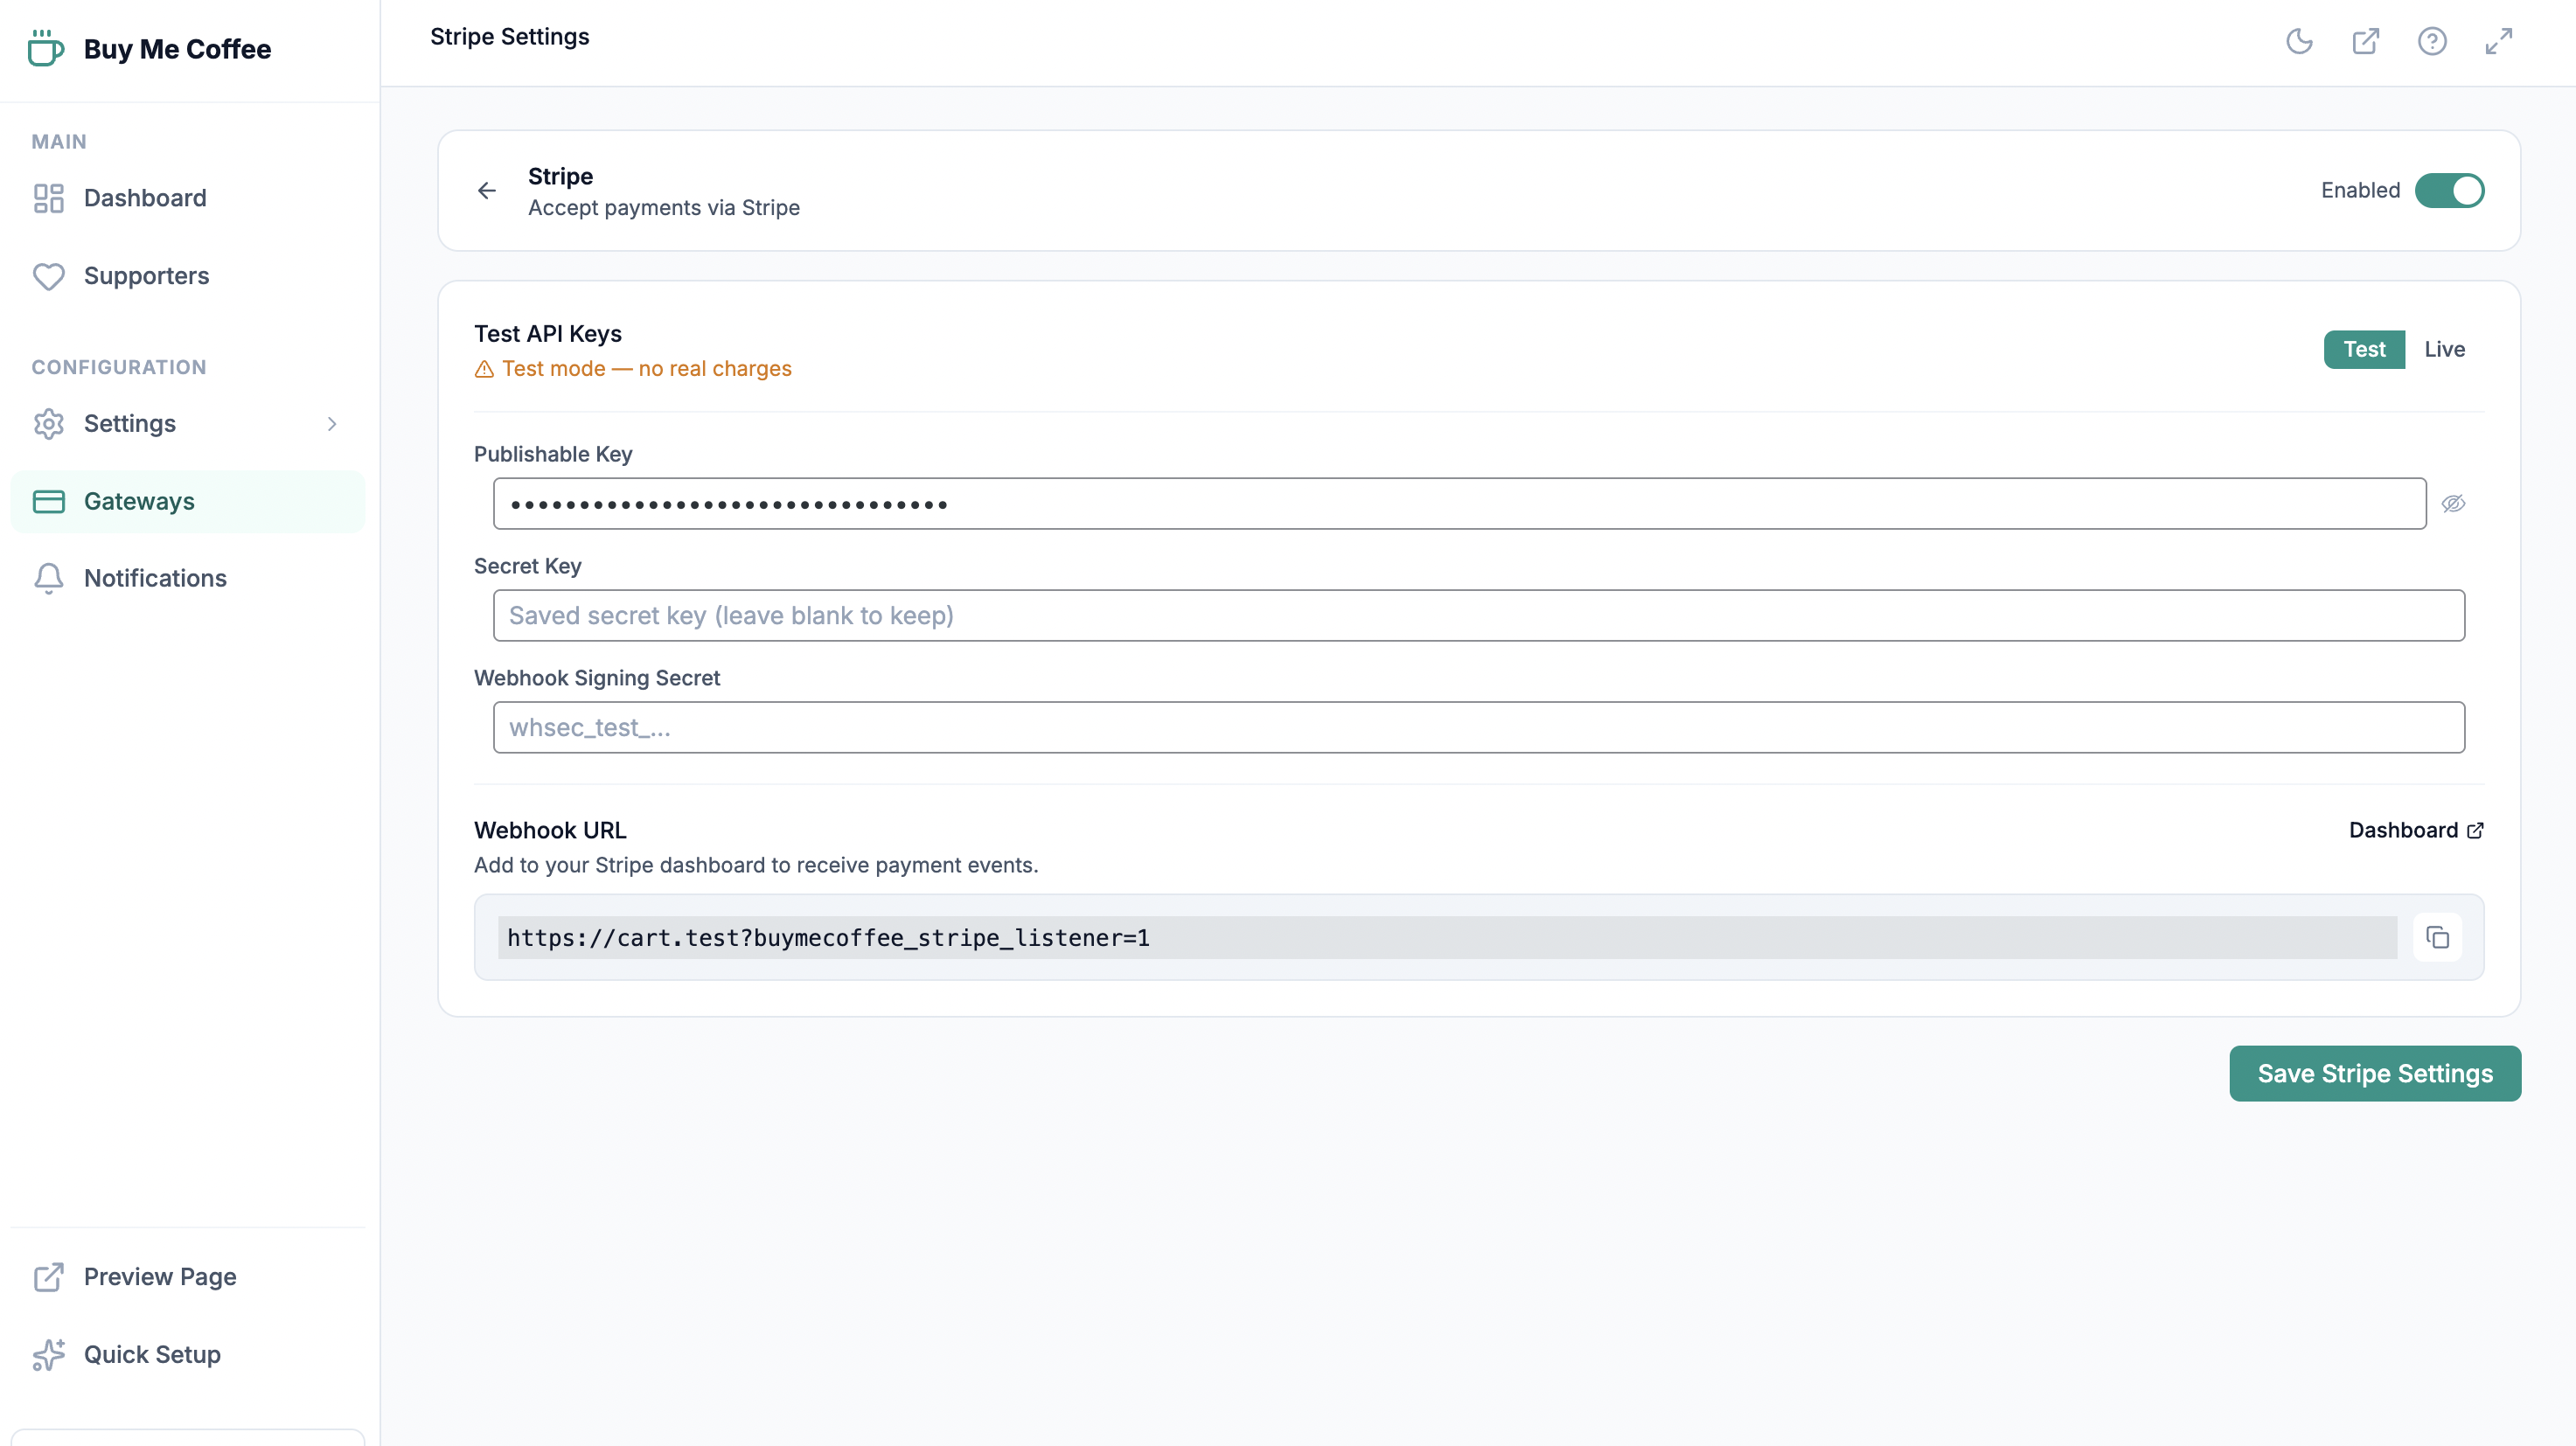
Task: Click the Enabled label text
Action: (x=2360, y=190)
